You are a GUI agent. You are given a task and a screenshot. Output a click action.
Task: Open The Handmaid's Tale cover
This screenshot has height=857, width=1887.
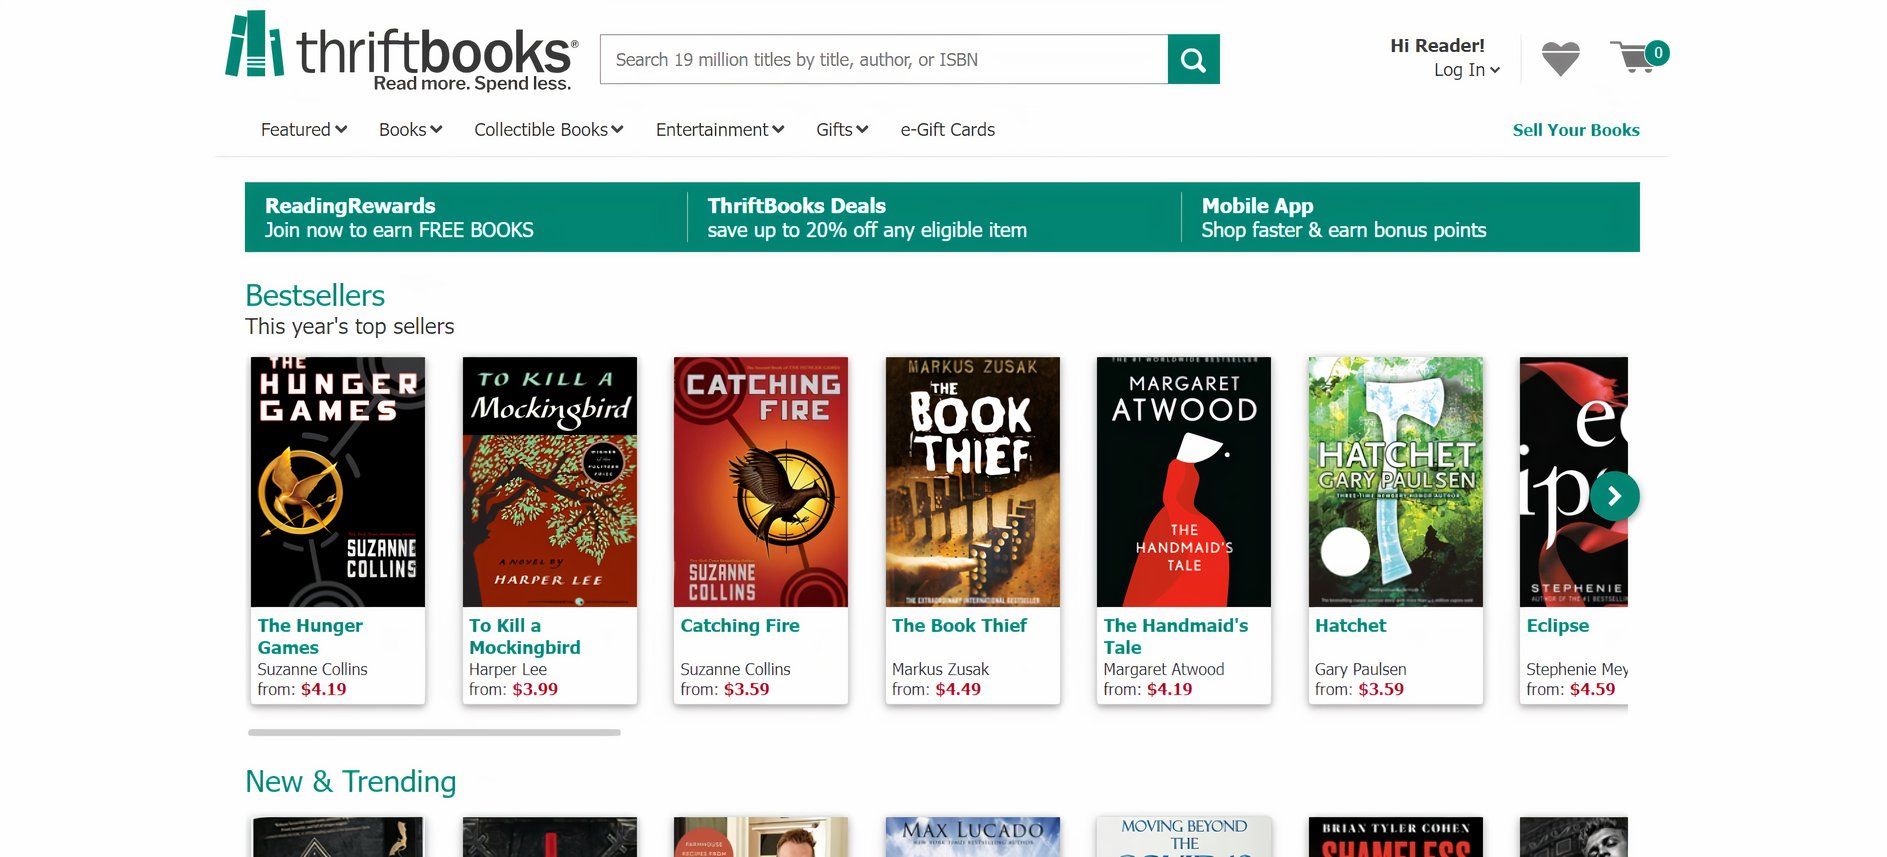point(1184,482)
